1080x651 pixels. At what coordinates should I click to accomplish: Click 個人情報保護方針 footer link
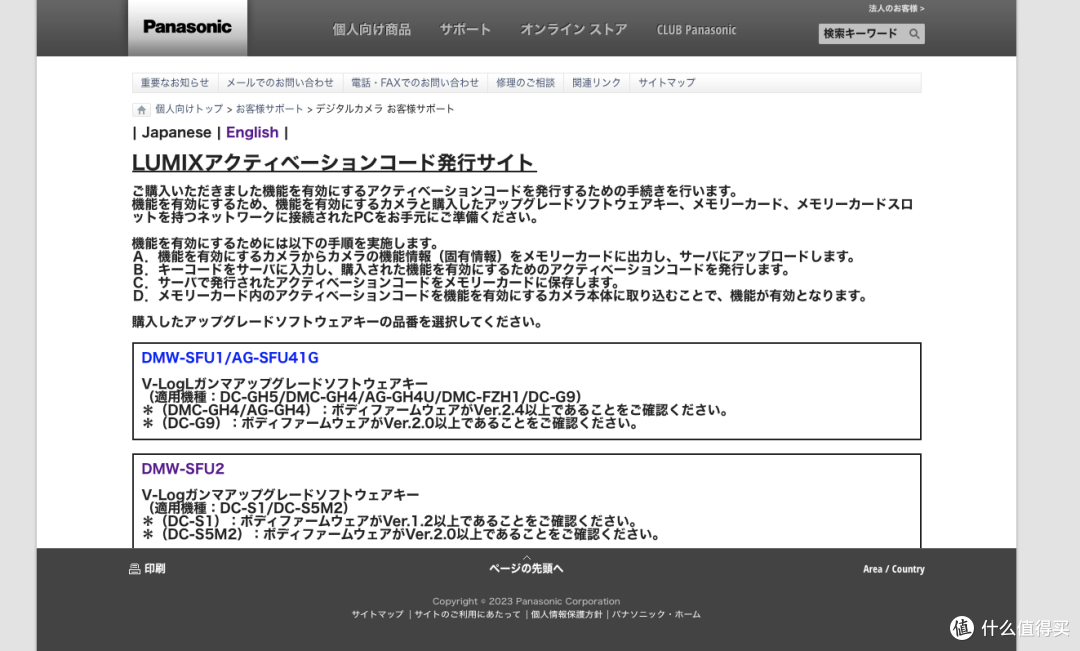566,614
